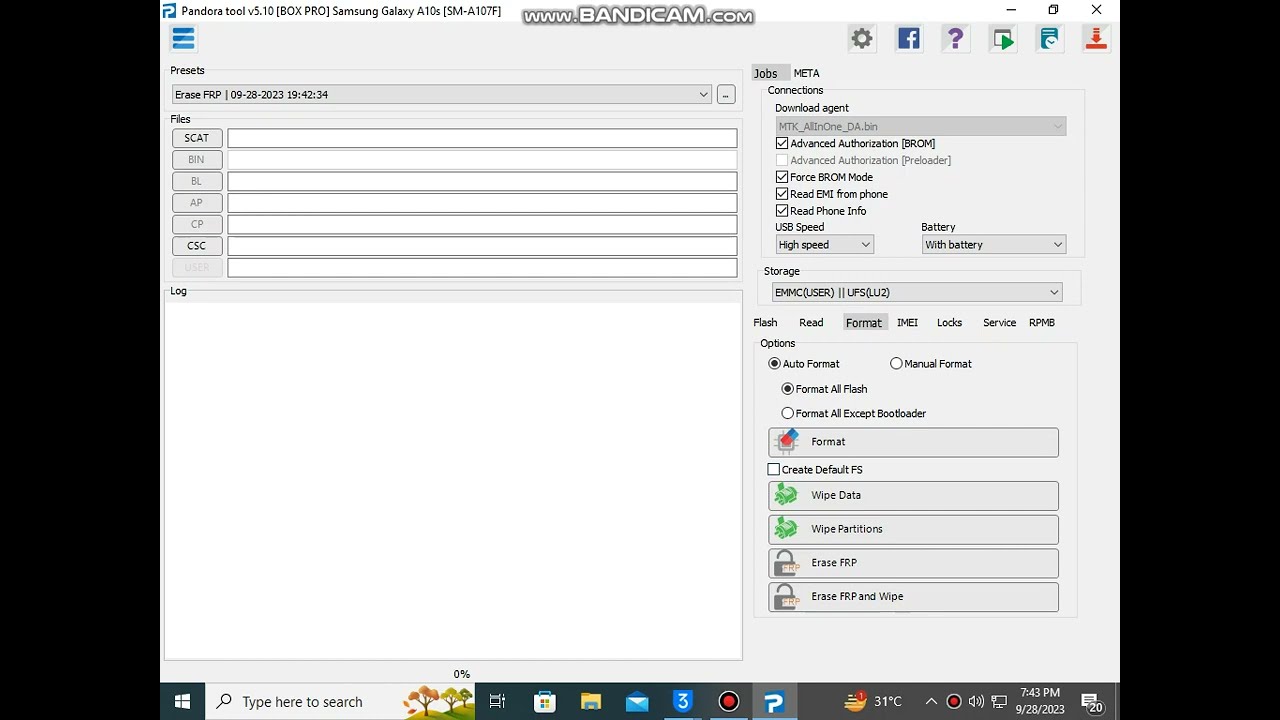
Task: Toggle Advanced Authorization [BROM] checkbox
Action: click(782, 144)
